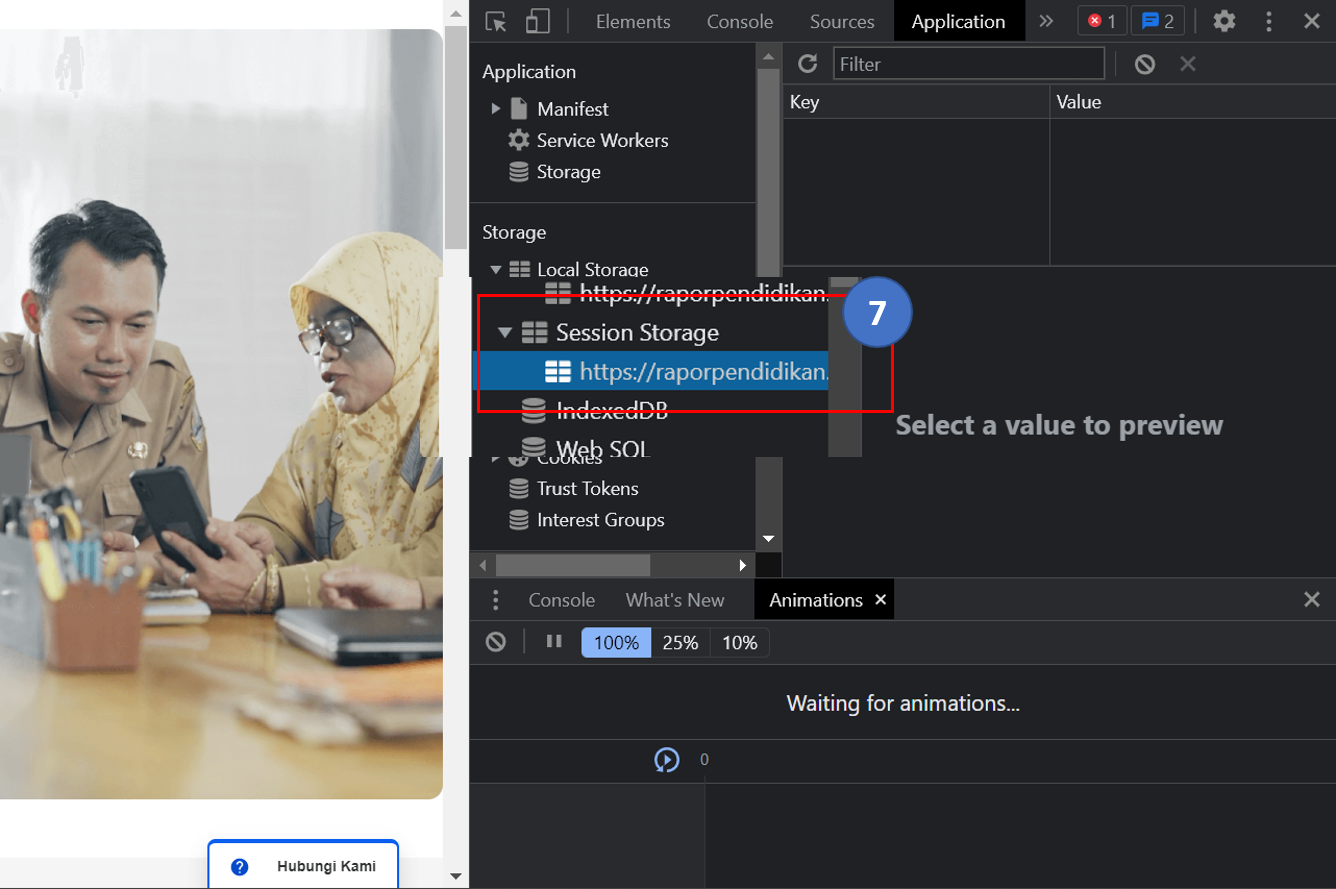Open Service Workers item
The width and height of the screenshot is (1336, 889).
tap(602, 140)
